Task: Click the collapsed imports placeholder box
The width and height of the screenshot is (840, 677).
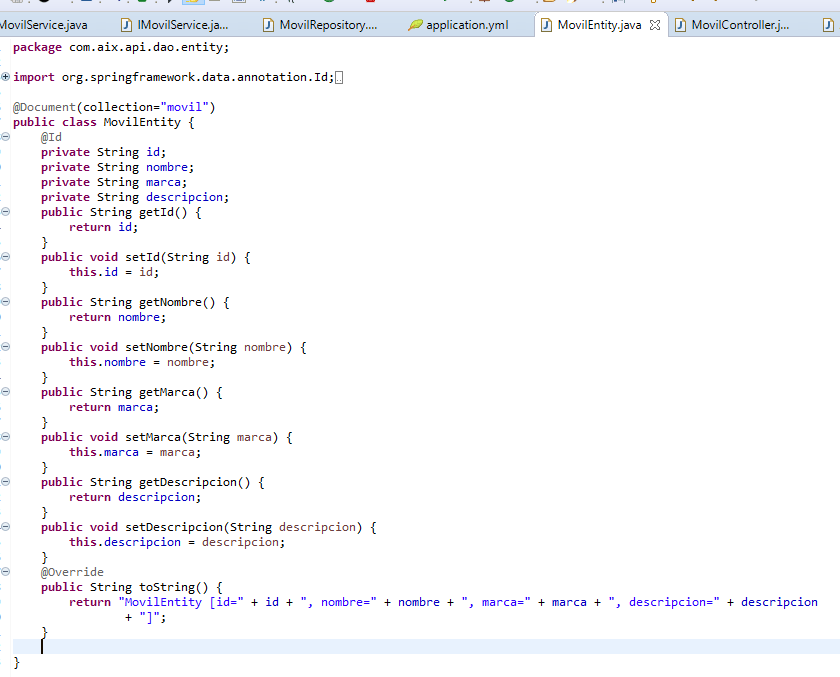Action: 340,78
